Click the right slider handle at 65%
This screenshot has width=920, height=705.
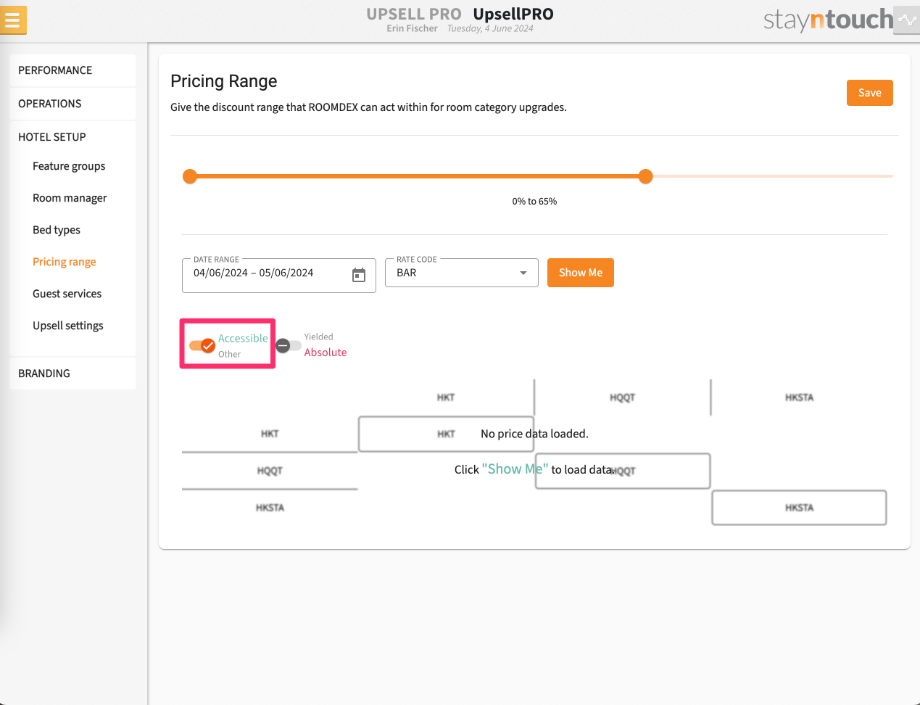645,177
